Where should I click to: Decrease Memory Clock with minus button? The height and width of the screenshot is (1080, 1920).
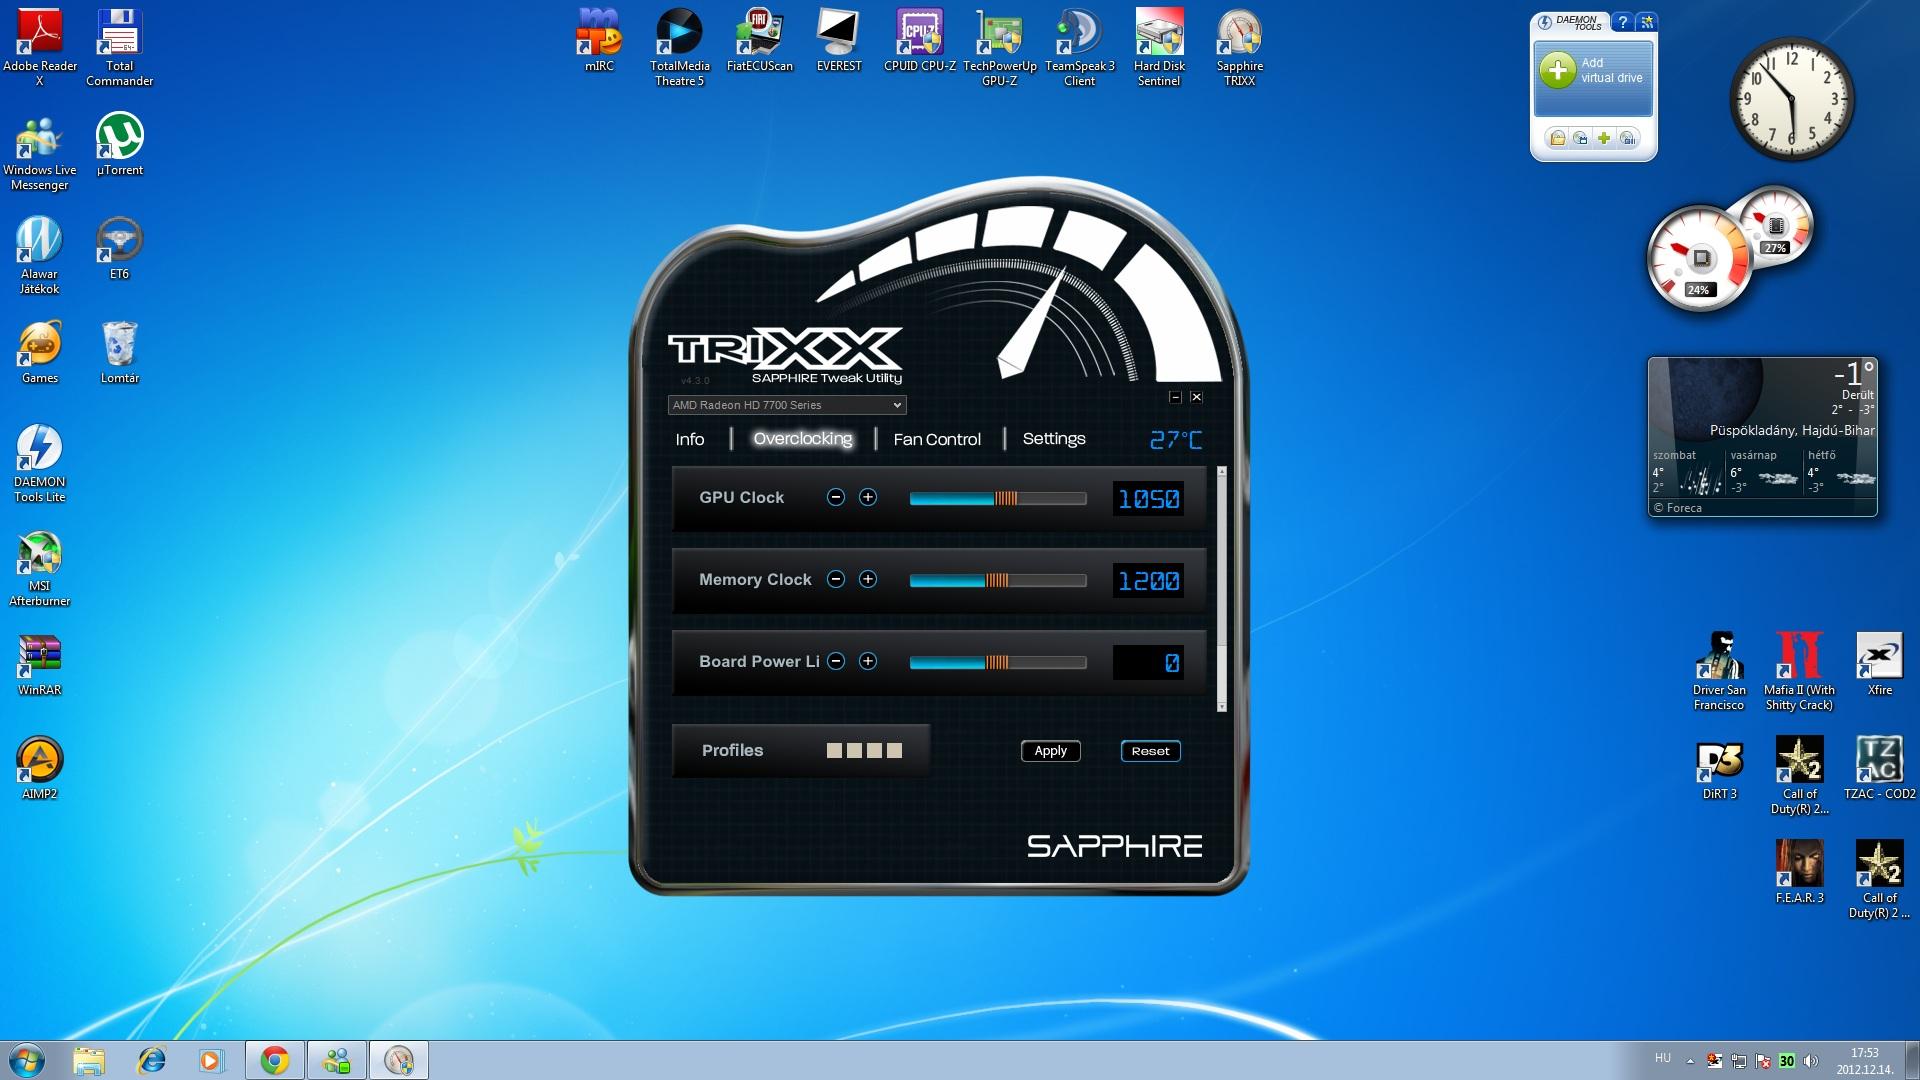(x=836, y=579)
